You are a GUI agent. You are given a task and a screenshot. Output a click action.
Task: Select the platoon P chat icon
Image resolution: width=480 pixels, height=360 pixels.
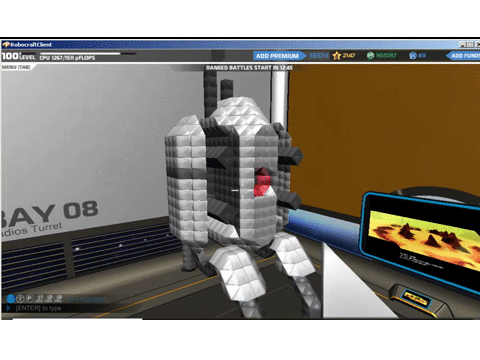click(30, 298)
